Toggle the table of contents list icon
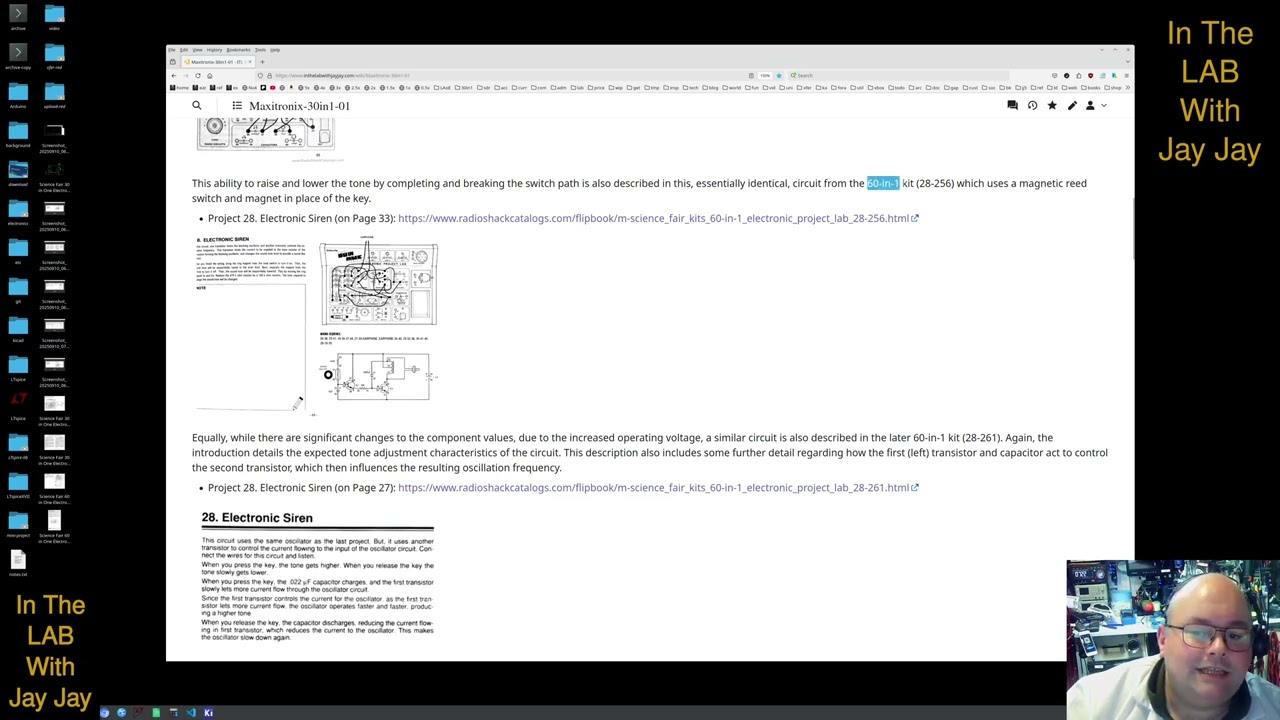1280x720 pixels. [x=237, y=106]
